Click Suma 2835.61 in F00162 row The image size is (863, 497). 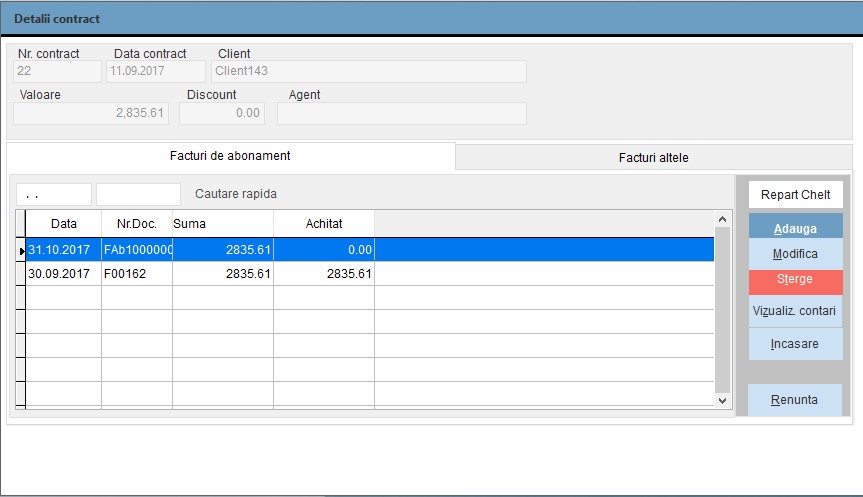click(223, 274)
